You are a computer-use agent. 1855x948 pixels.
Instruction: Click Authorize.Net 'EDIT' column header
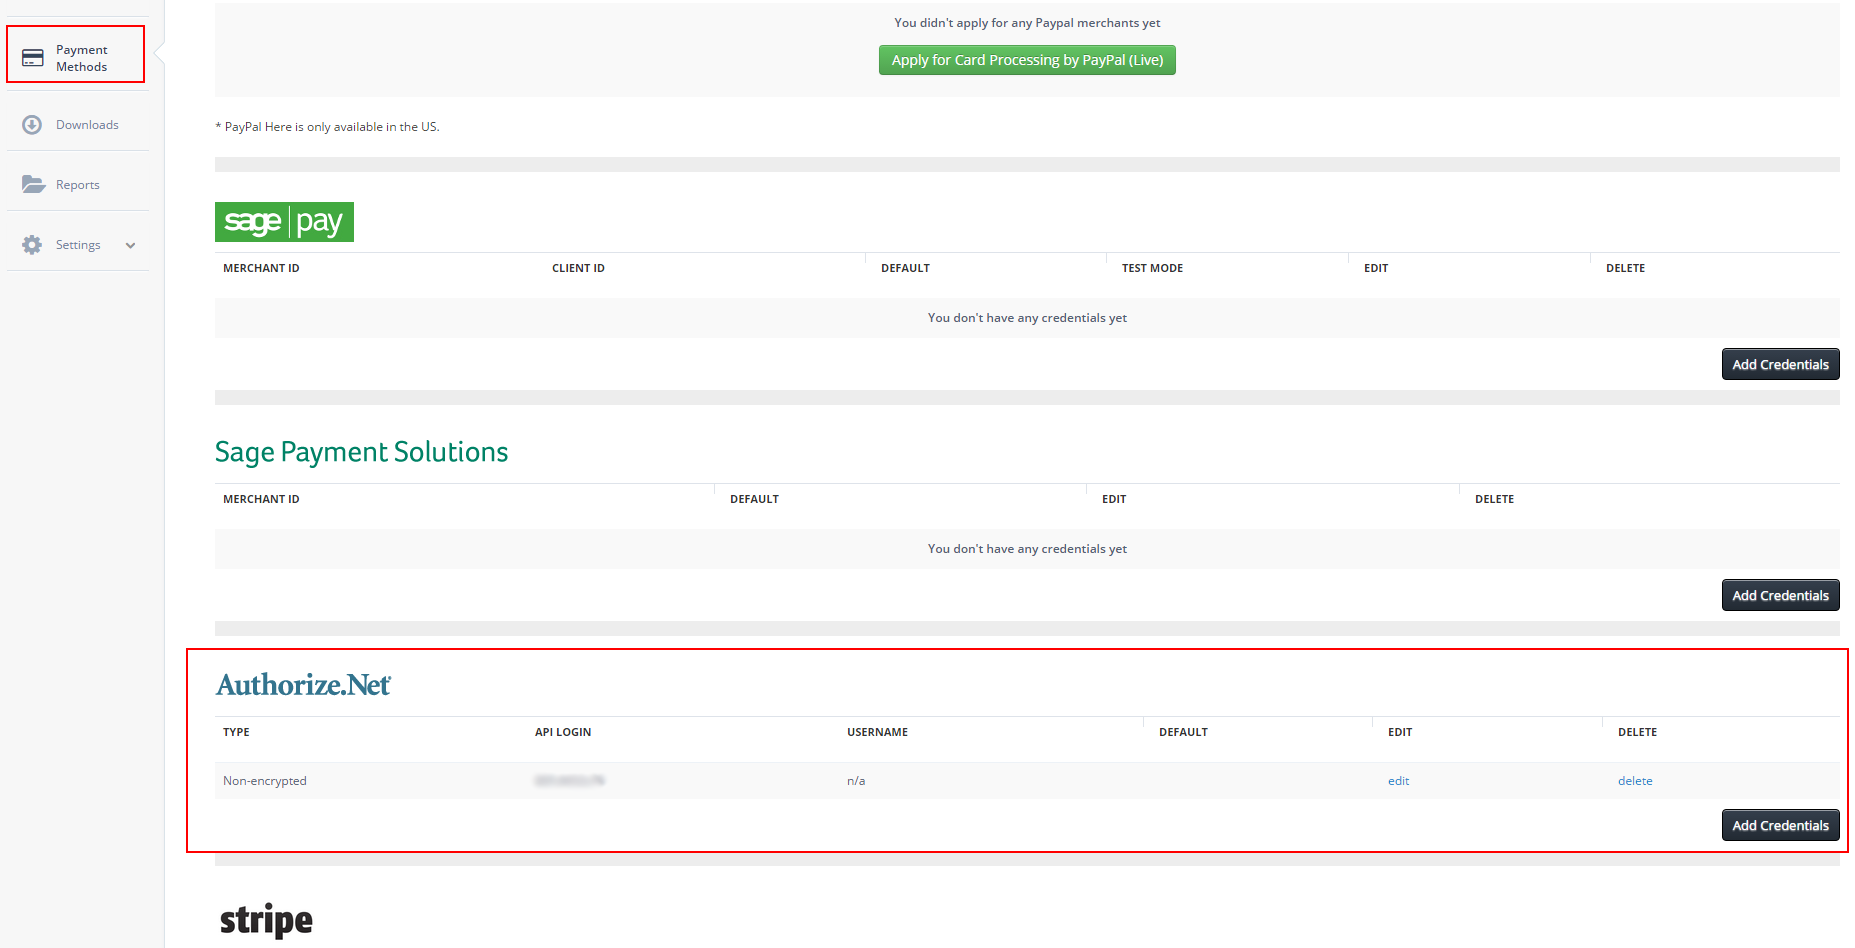(x=1400, y=732)
